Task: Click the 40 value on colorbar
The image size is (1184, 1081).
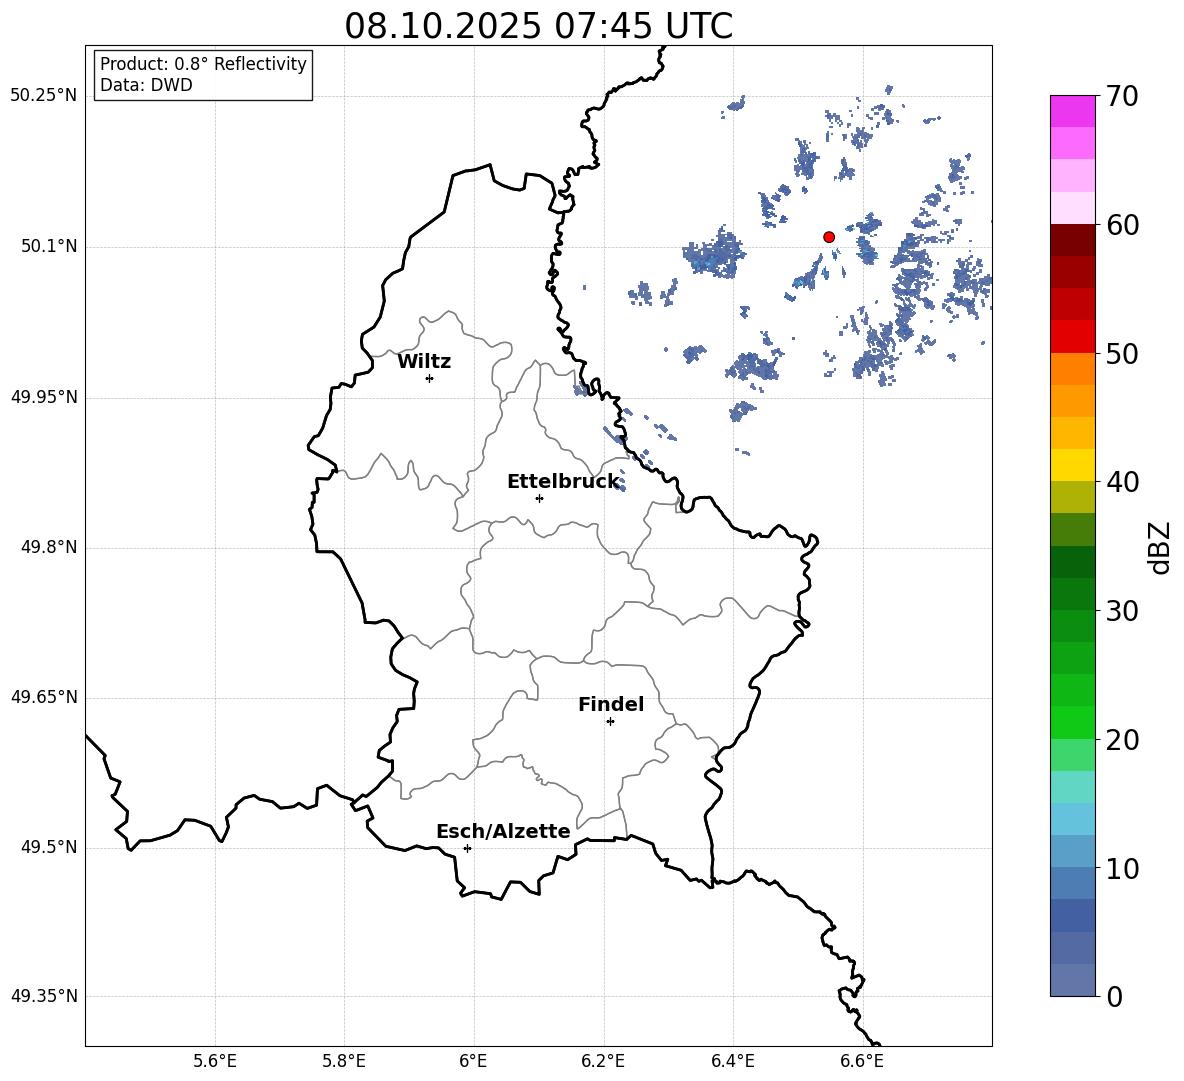Action: click(x=1122, y=482)
